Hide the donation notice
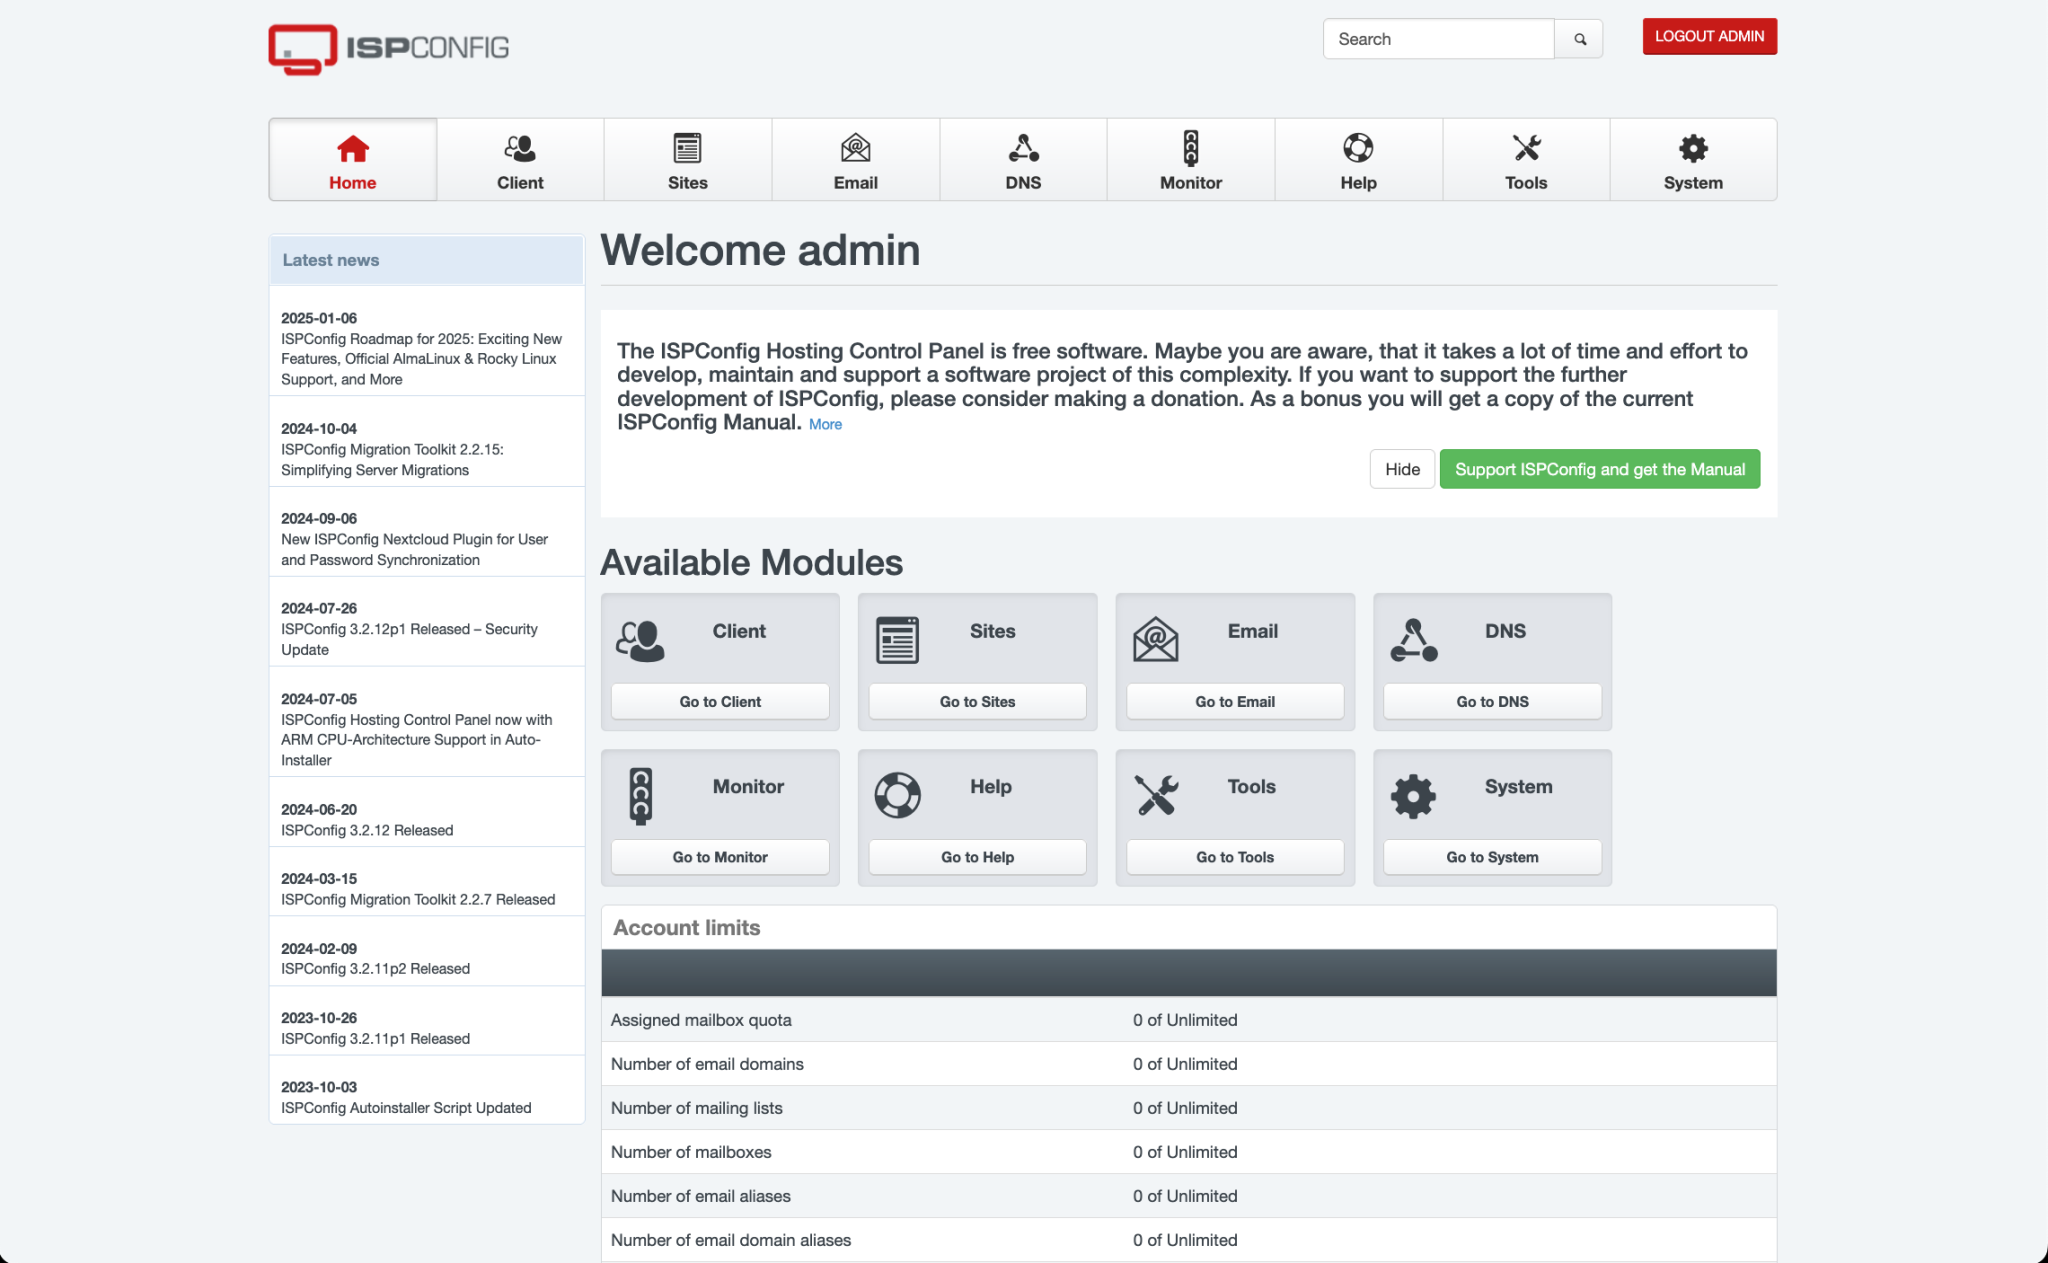Viewport: 2048px width, 1263px height. point(1402,469)
